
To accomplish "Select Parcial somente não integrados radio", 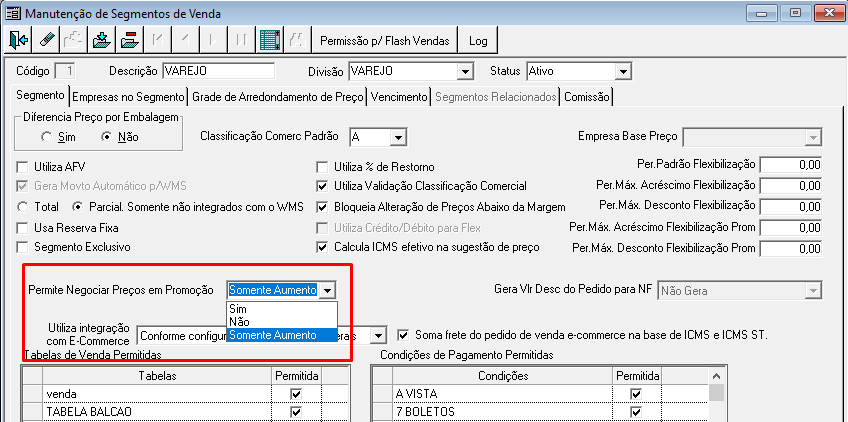I will click(79, 206).
